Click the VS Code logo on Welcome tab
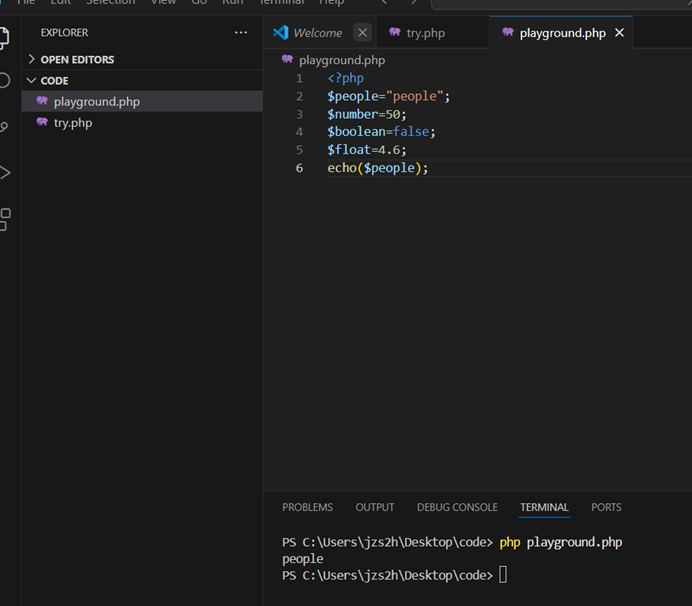This screenshot has width=692, height=606. point(281,33)
